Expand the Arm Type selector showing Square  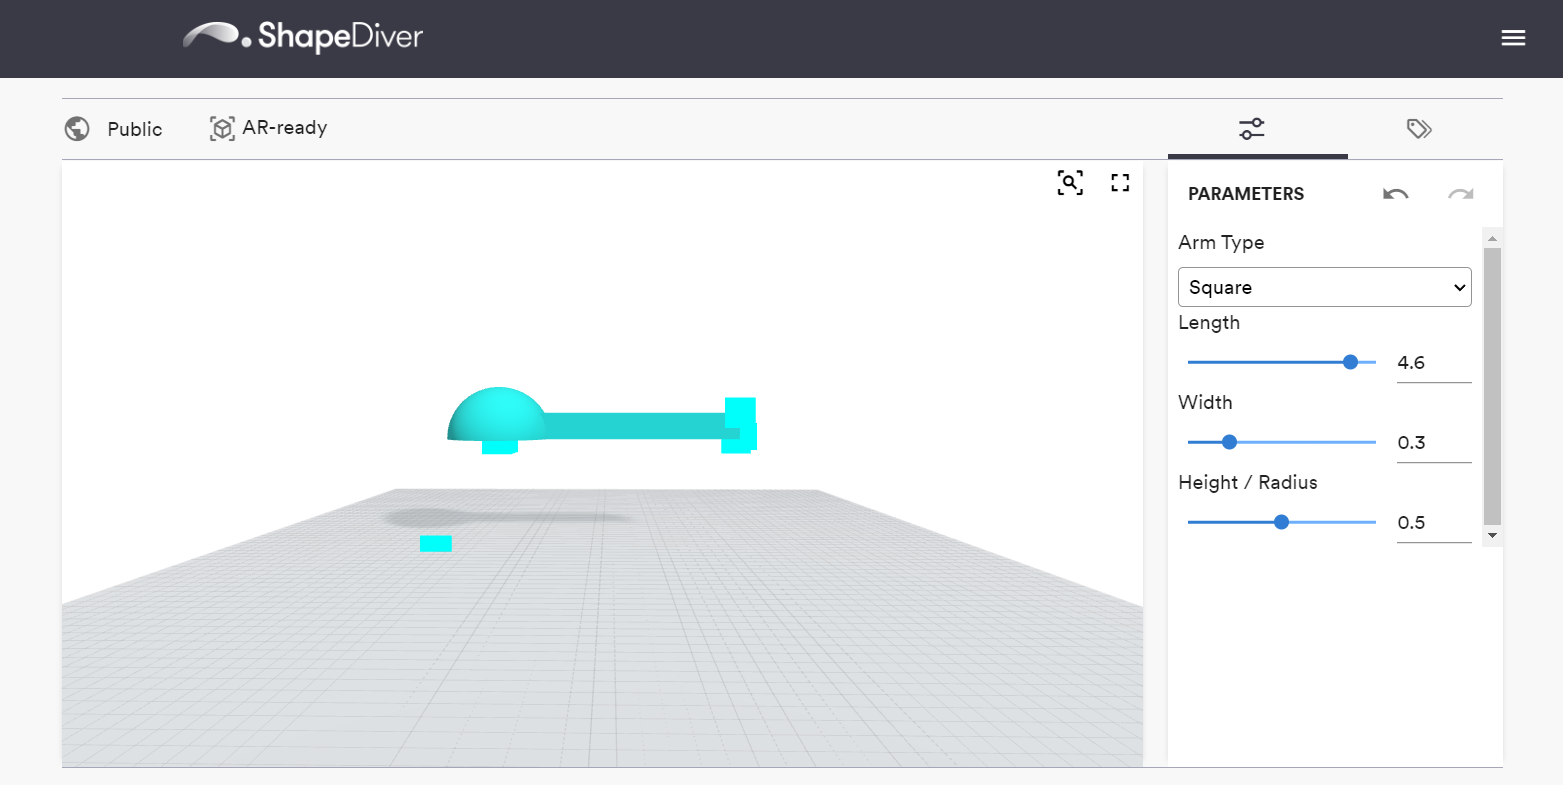click(x=1324, y=287)
